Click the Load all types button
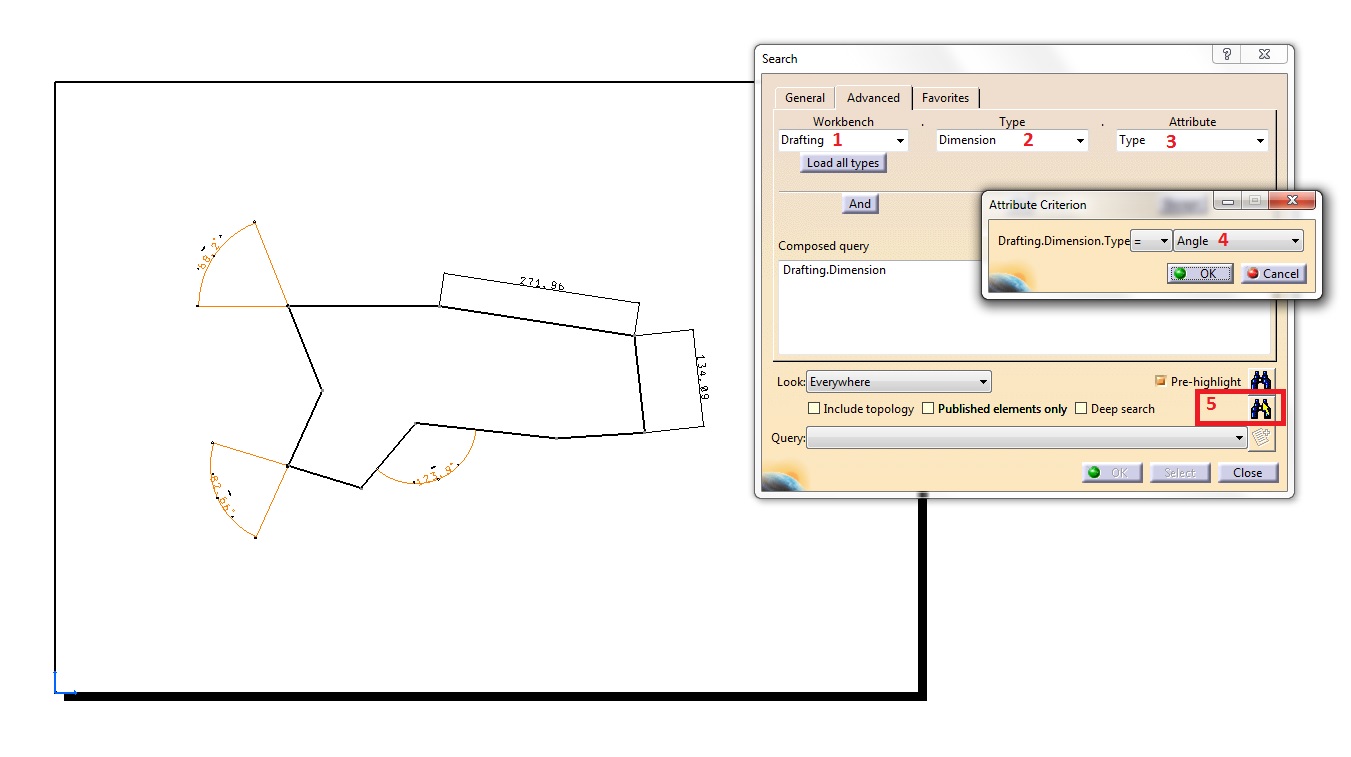This screenshot has height=757, width=1351. tap(842, 162)
